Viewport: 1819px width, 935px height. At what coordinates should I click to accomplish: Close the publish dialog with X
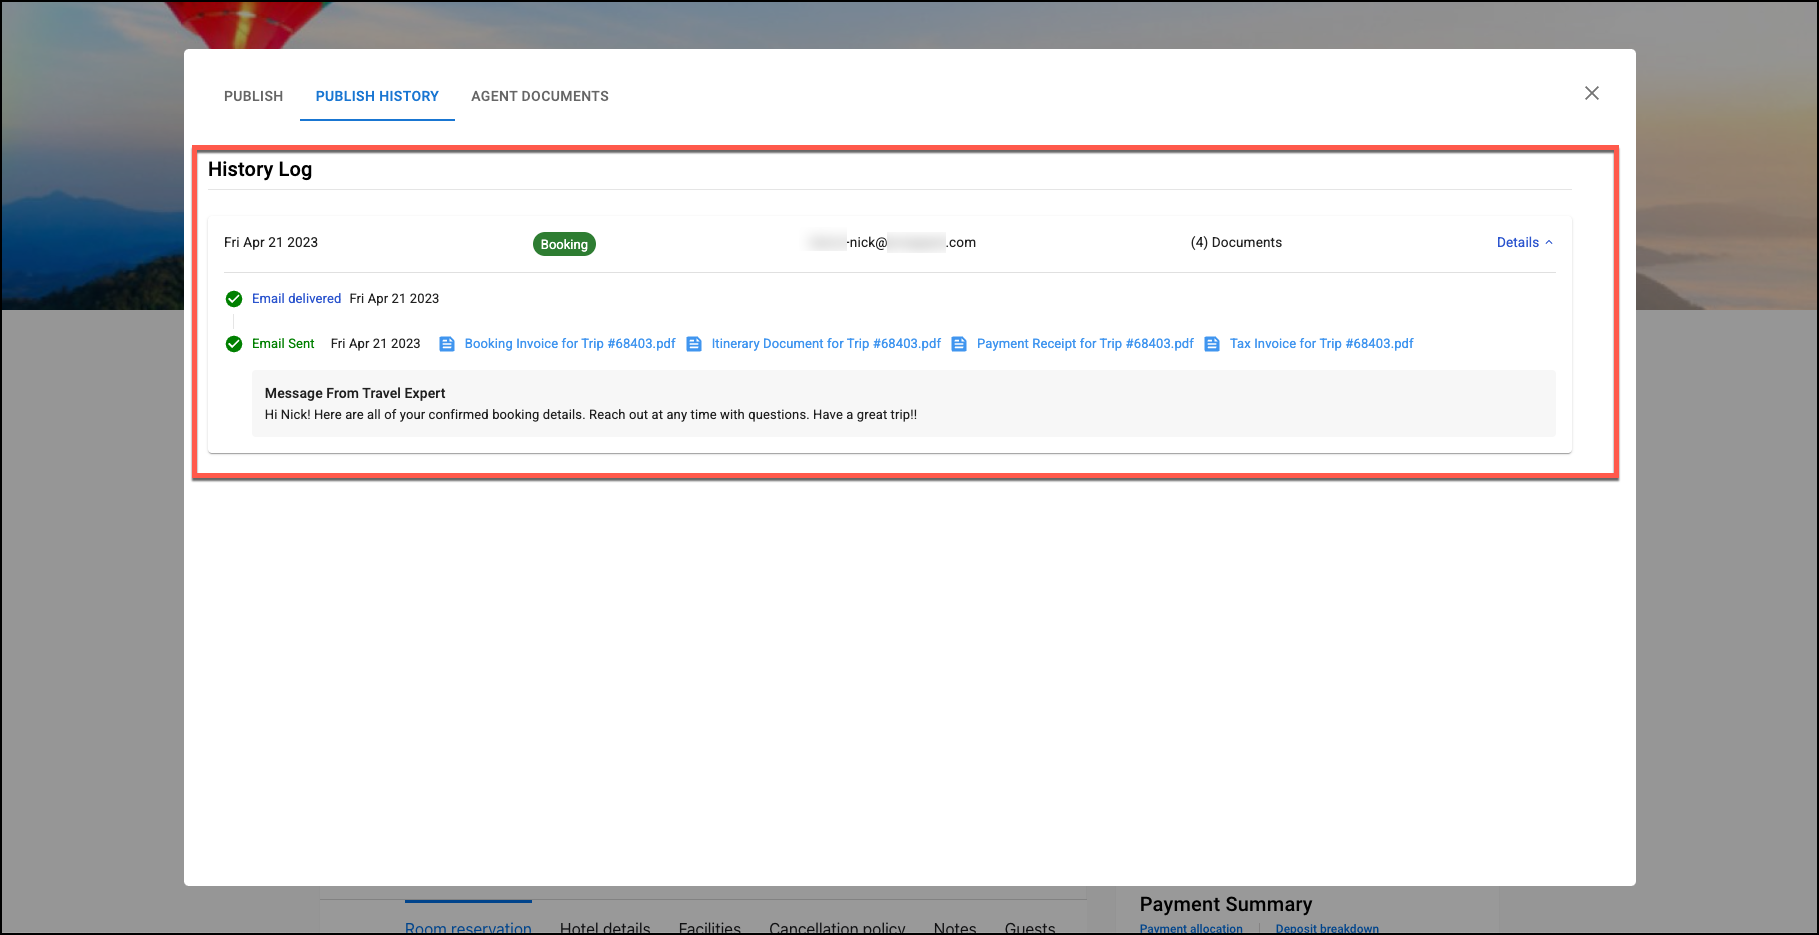pos(1592,93)
